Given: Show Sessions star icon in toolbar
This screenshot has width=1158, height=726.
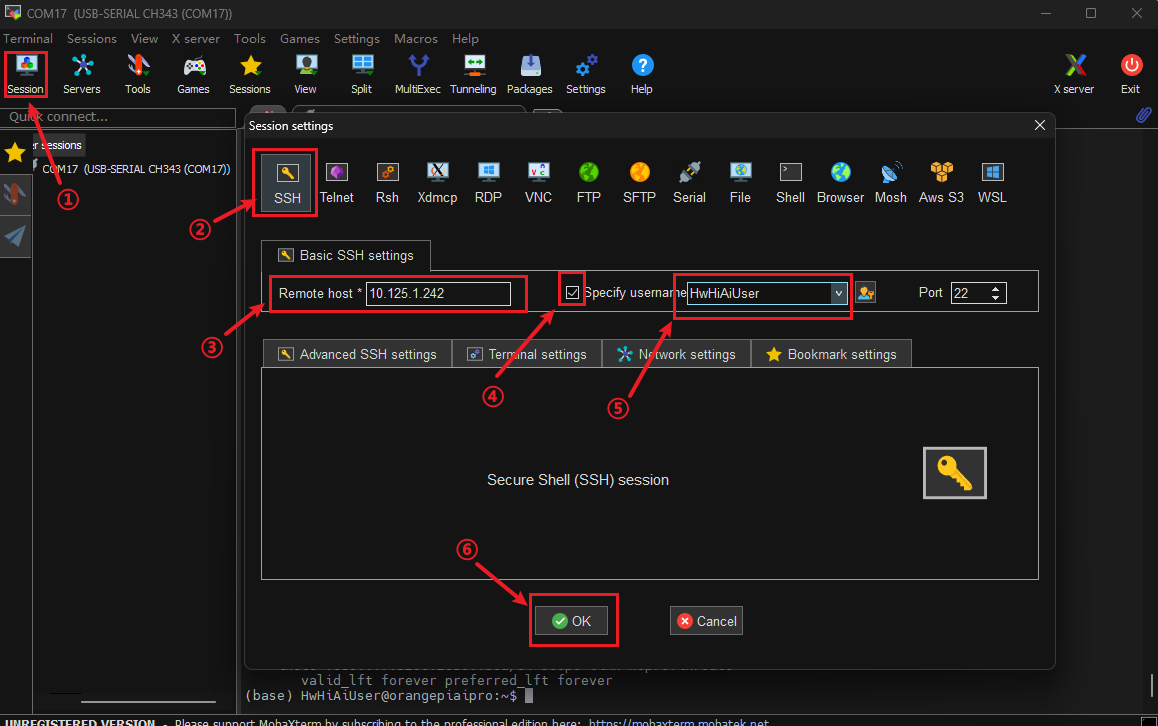Looking at the screenshot, I should tap(250, 75).
